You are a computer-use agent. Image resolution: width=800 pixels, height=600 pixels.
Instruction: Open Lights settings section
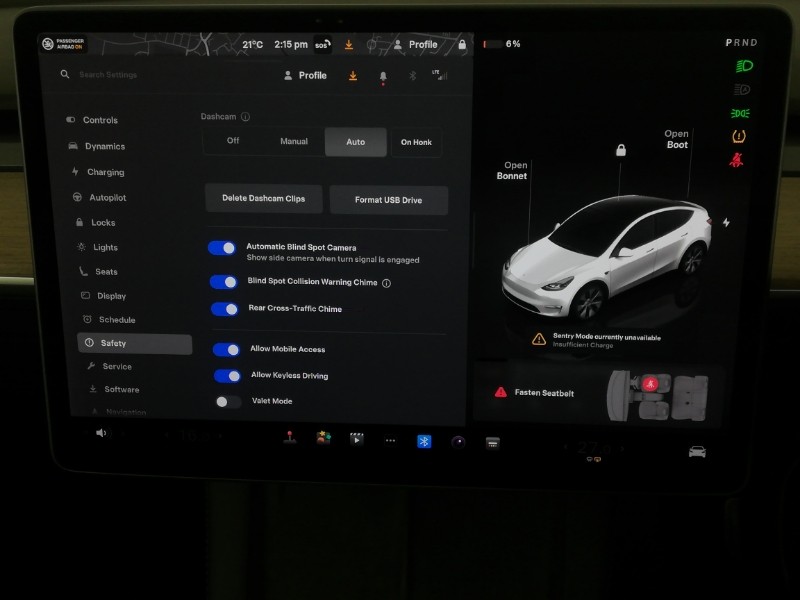point(97,247)
